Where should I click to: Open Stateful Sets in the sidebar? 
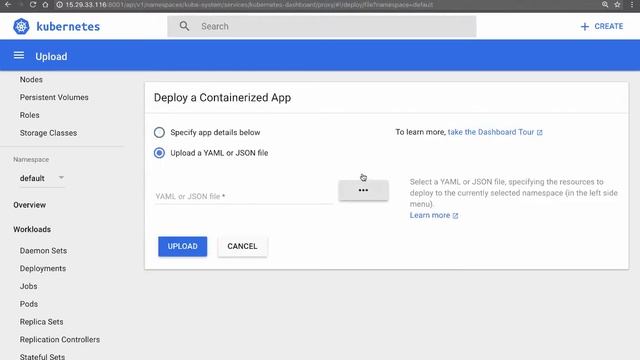pos(42,356)
